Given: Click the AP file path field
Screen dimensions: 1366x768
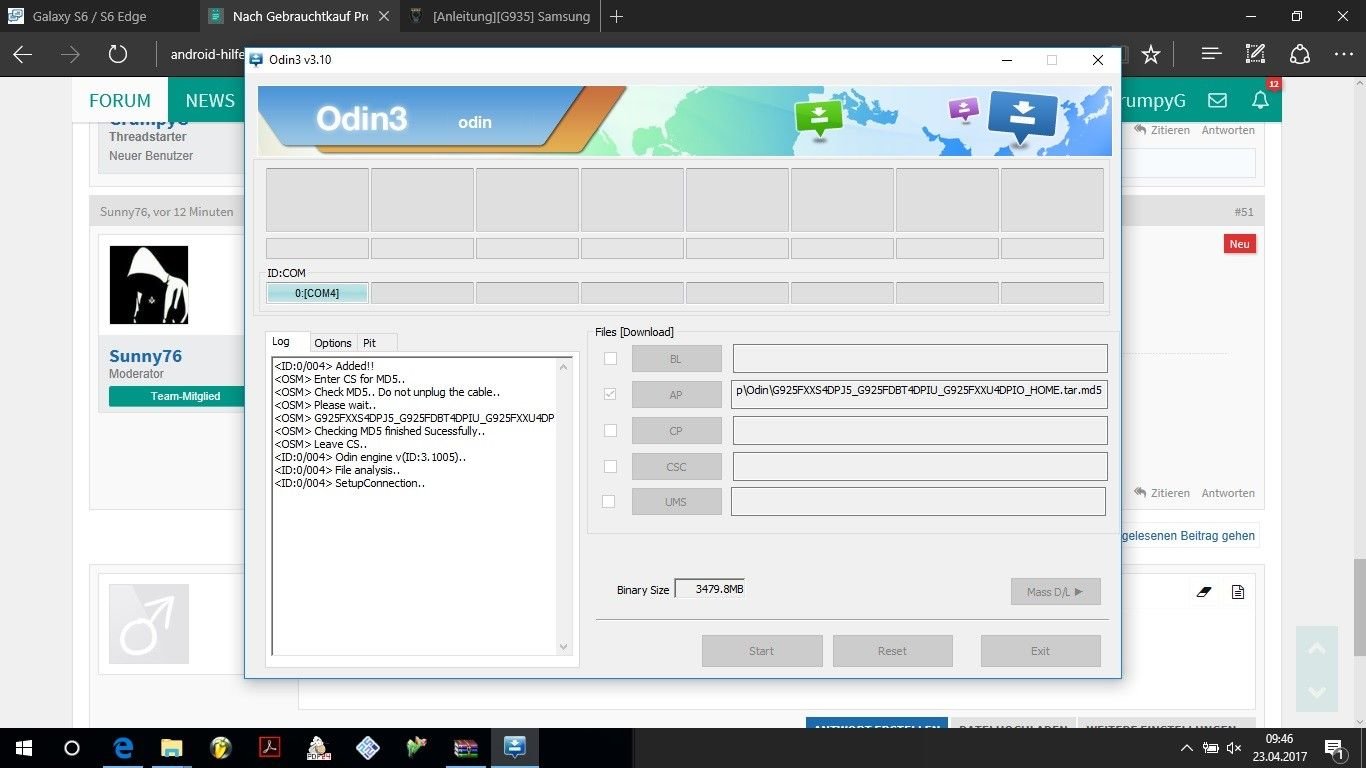Looking at the screenshot, I should tap(919, 394).
